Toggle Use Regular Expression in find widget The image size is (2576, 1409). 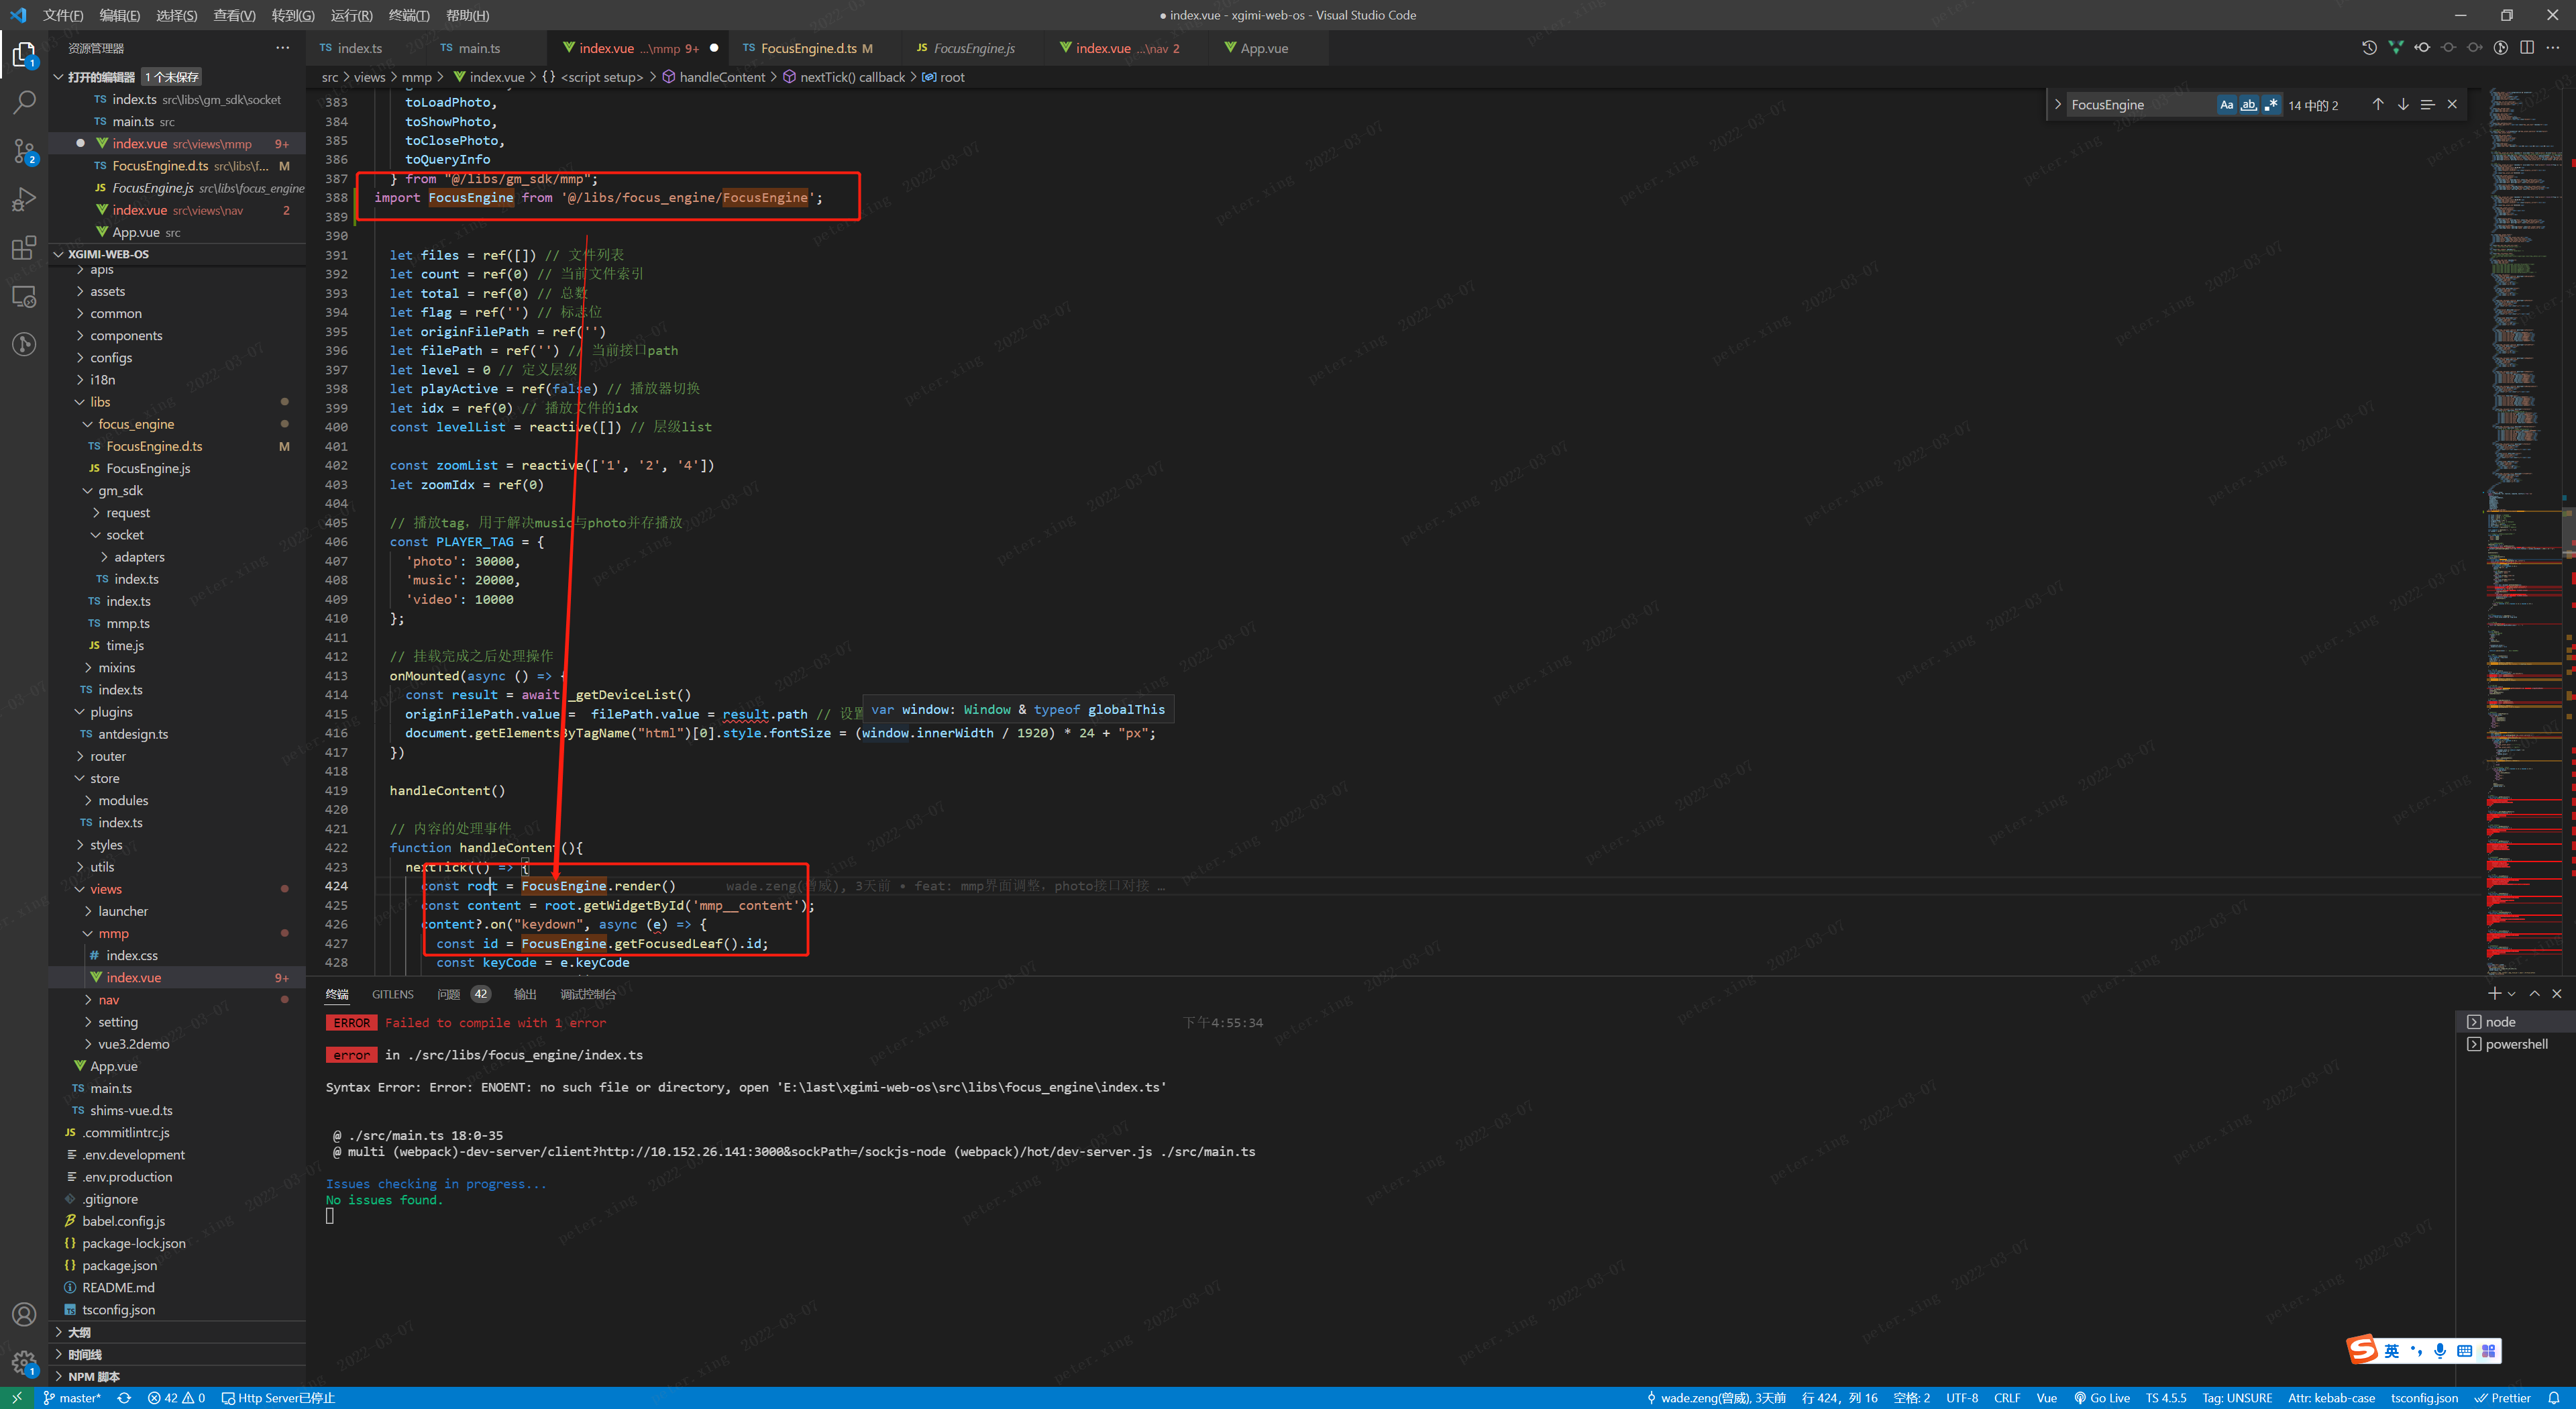point(2271,105)
